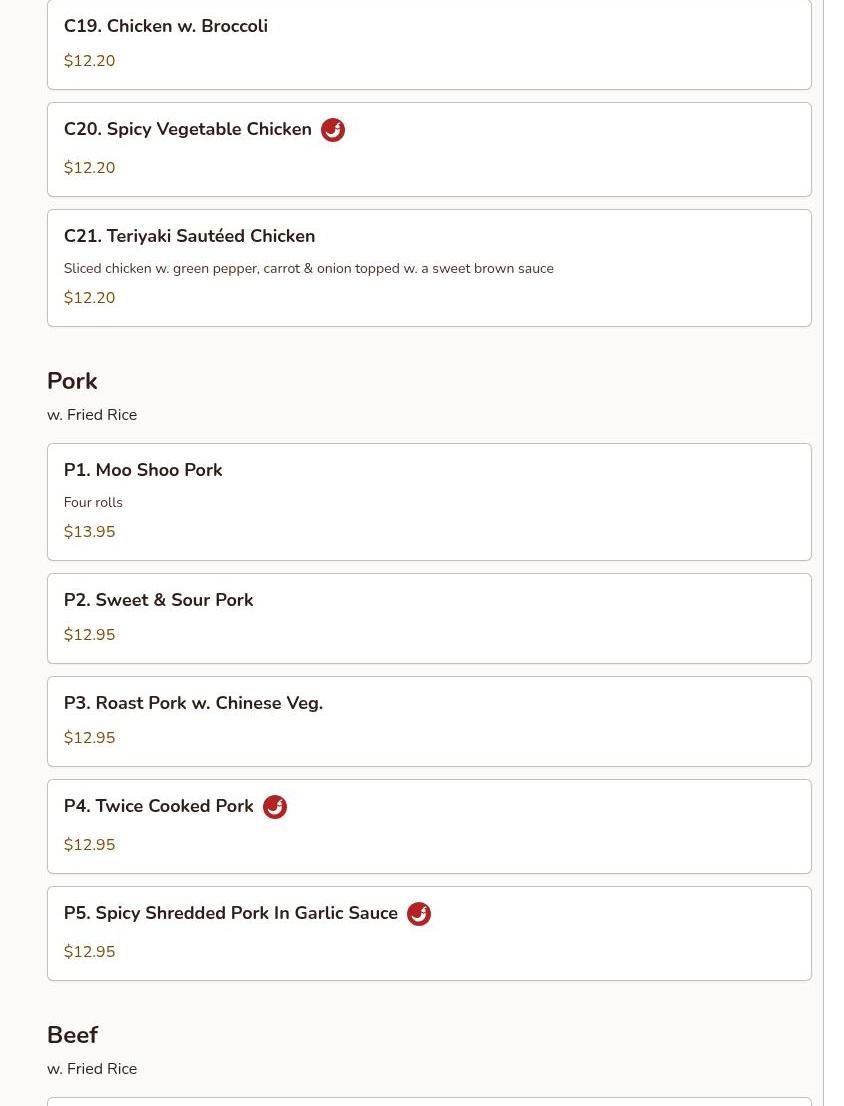Screen dimensions: 844x1106
Task: Click the $12.95 price of Sweet & Sour Pork
Action: tap(90, 635)
